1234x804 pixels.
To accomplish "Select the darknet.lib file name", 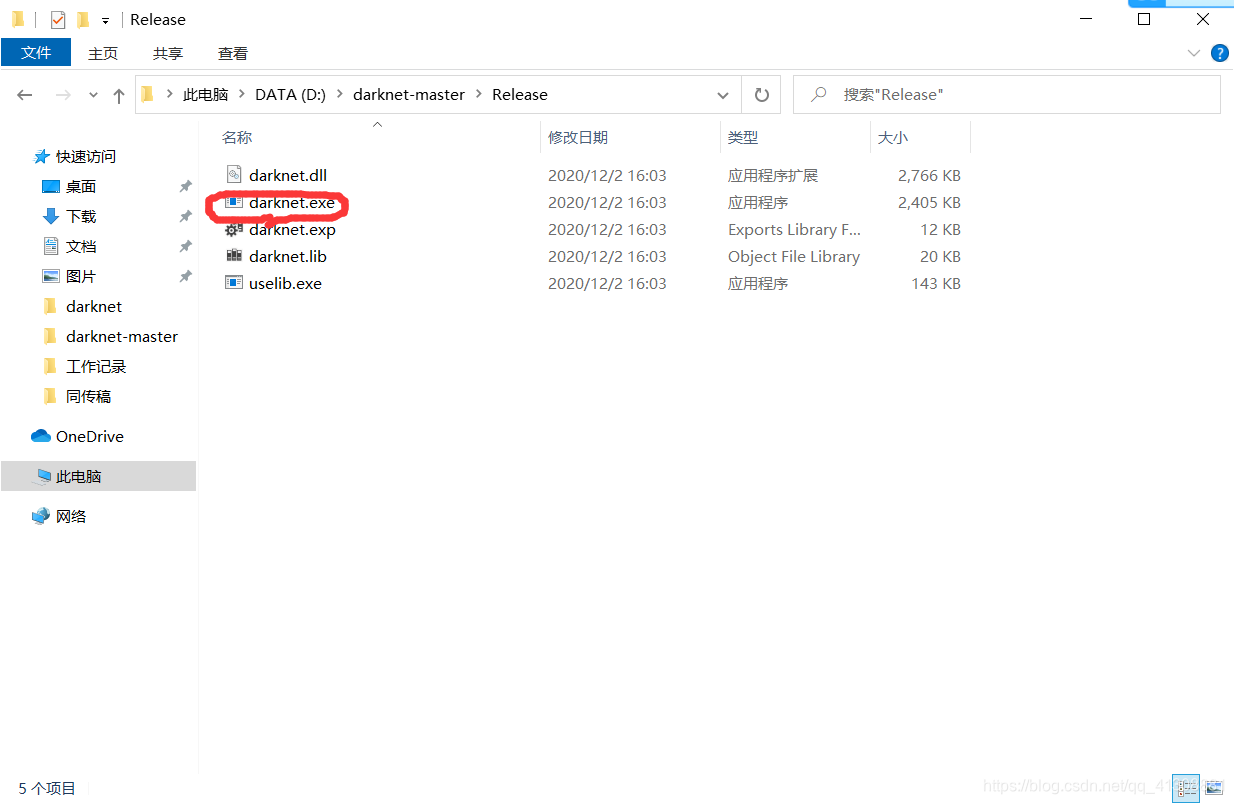I will (x=288, y=256).
